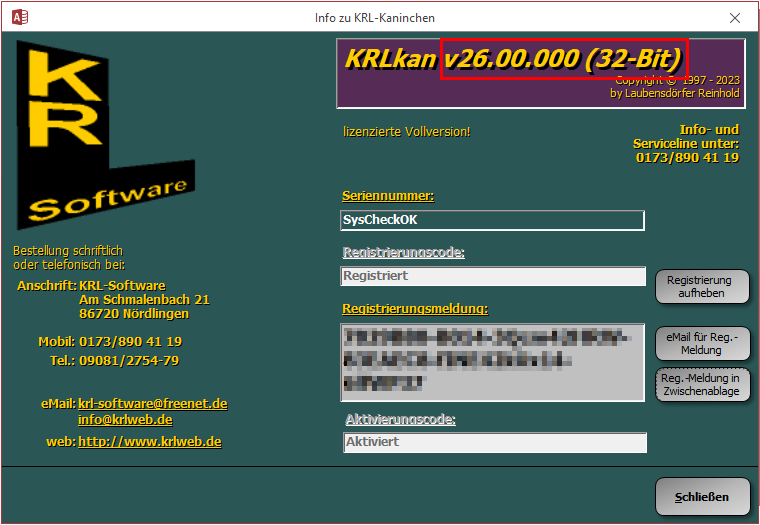
Task: Click Registrierung aufheben button
Action: (702, 286)
